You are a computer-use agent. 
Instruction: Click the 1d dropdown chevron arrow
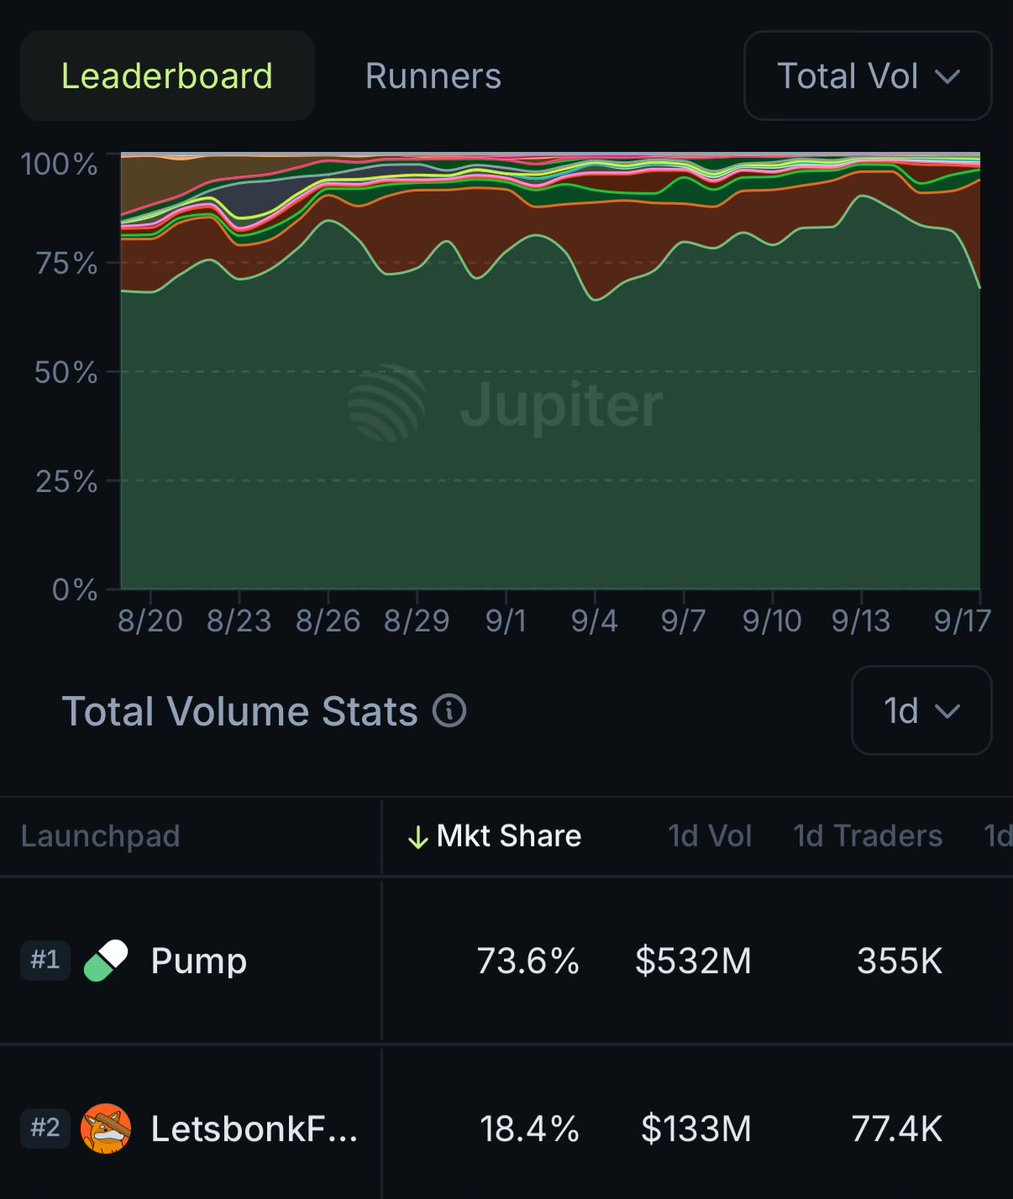947,712
